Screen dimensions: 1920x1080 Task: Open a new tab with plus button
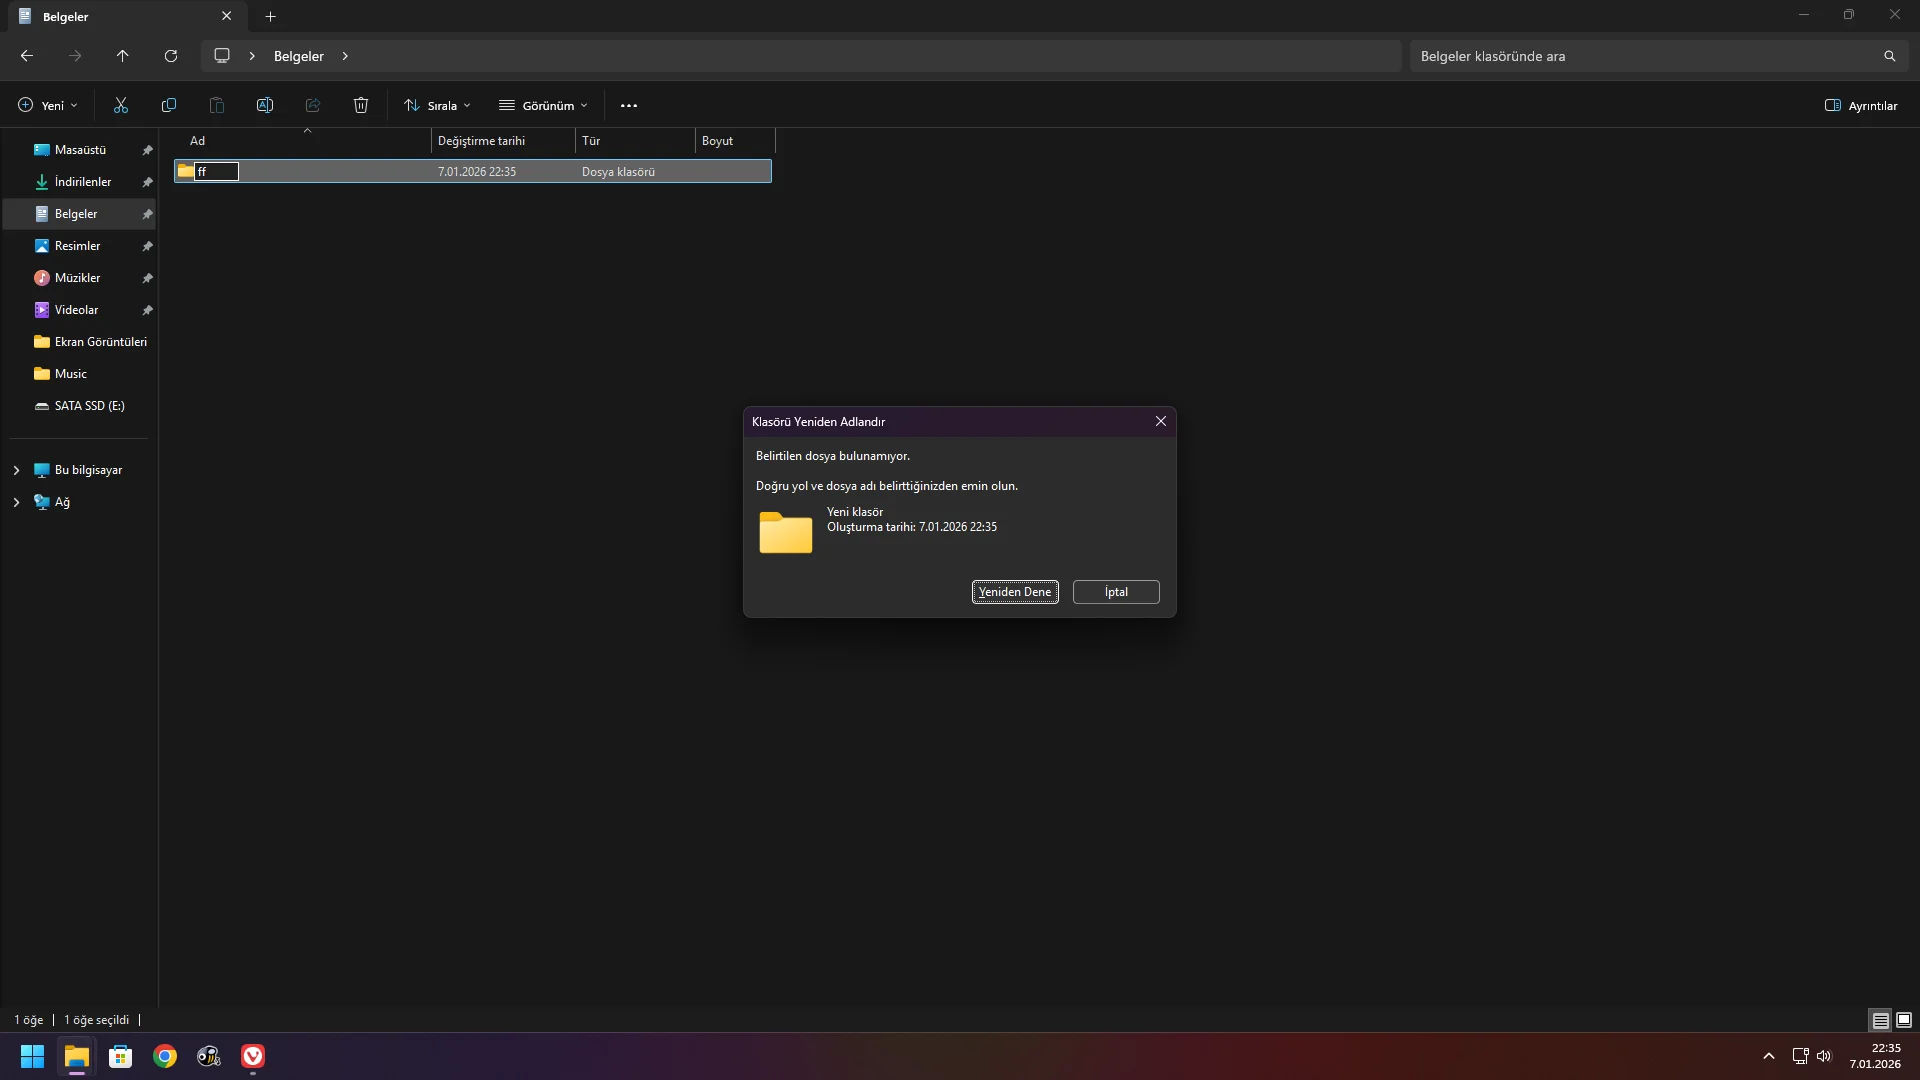pyautogui.click(x=270, y=16)
